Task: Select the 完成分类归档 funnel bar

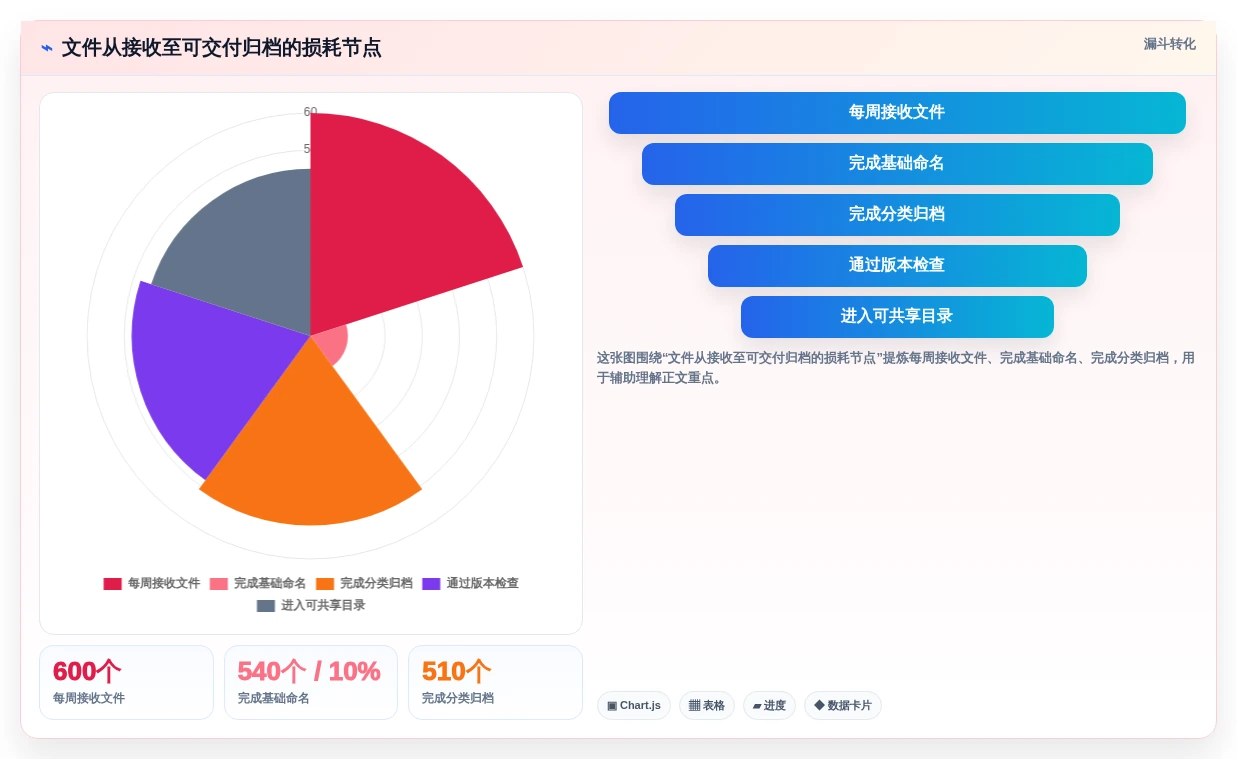Action: pyautogui.click(x=897, y=215)
